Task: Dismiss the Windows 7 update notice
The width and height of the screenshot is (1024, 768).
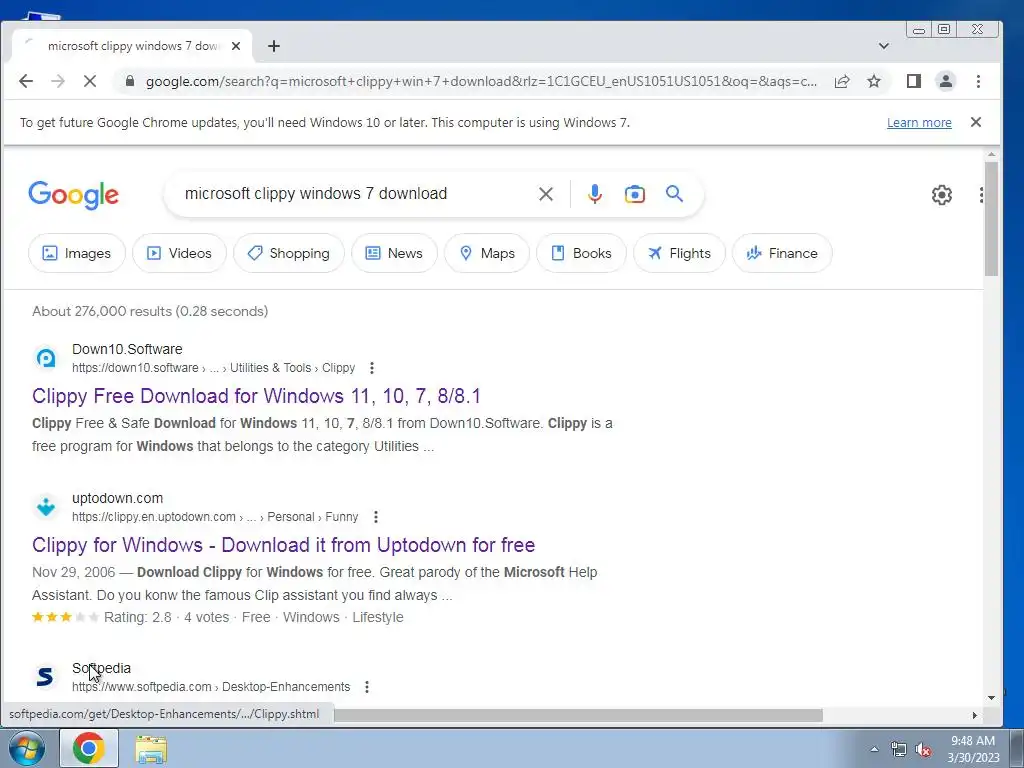Action: click(x=976, y=122)
